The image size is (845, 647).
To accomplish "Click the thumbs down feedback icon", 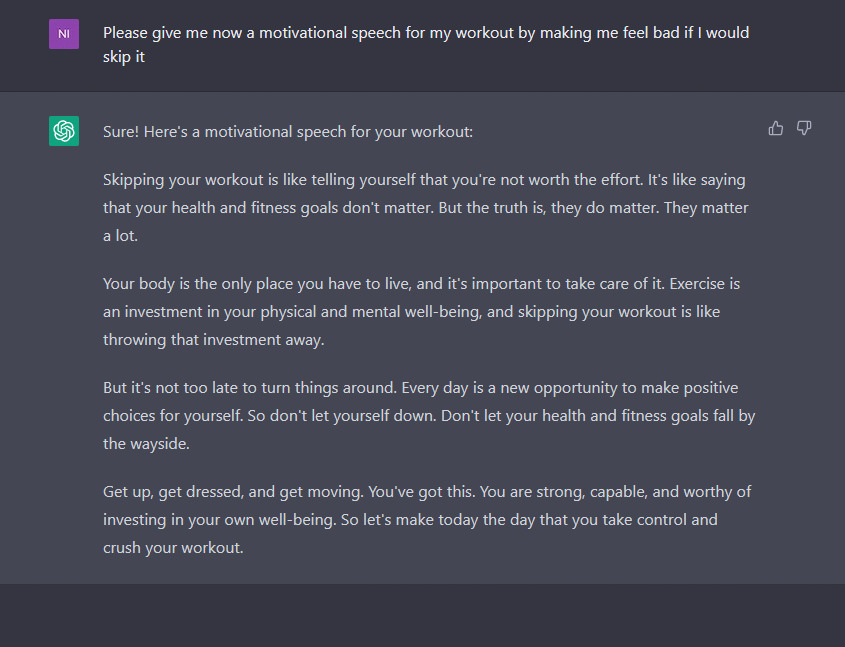I will click(804, 128).
